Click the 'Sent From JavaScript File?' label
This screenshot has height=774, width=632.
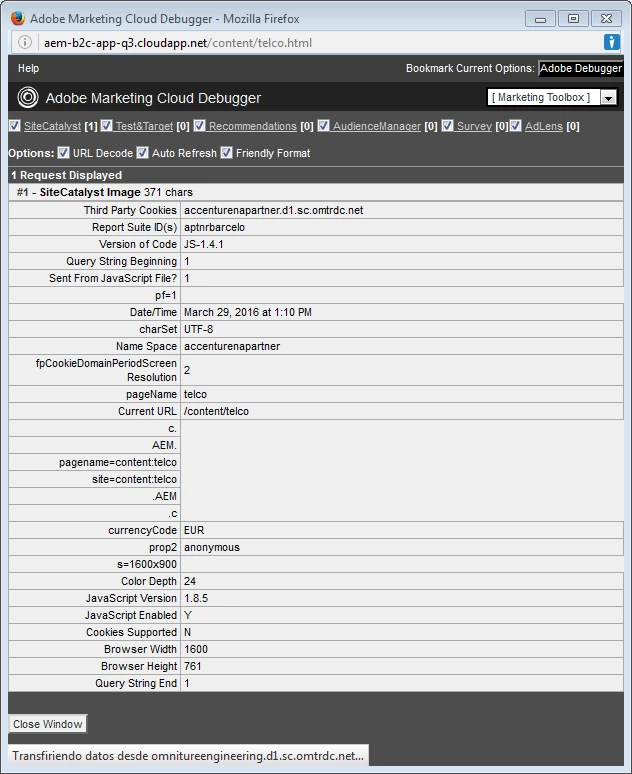tap(113, 278)
